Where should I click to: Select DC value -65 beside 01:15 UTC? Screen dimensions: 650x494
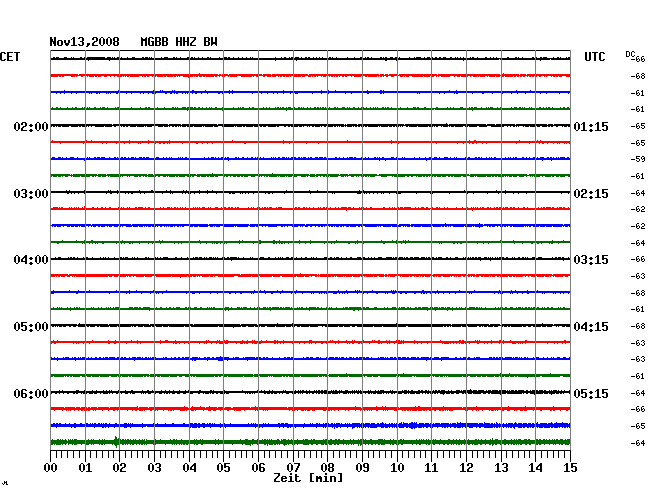(638, 126)
